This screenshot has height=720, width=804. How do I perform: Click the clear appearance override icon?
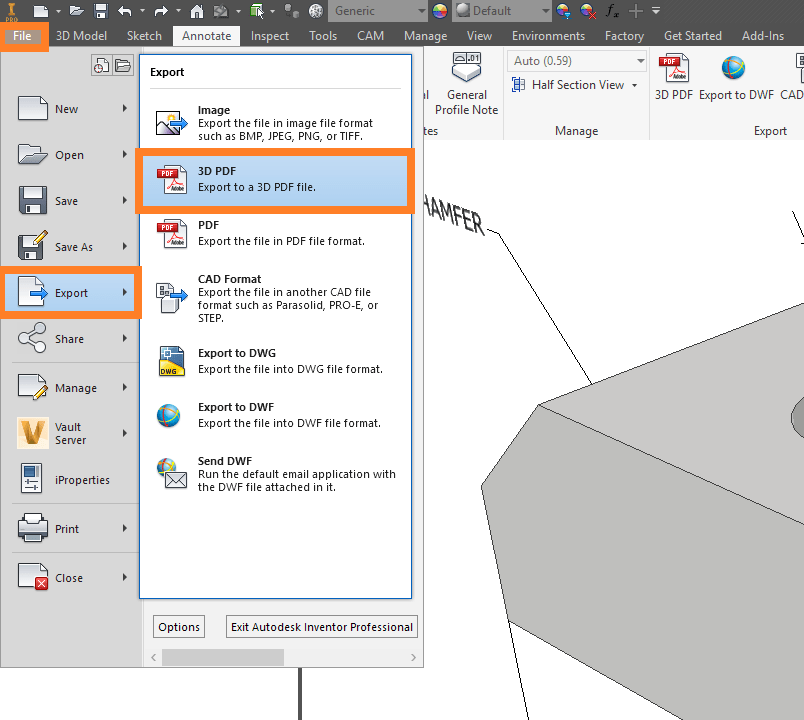click(x=588, y=11)
